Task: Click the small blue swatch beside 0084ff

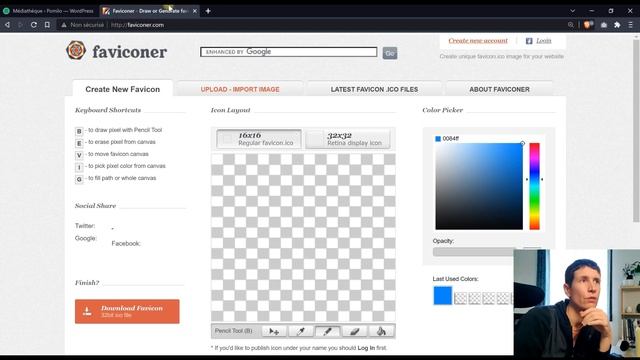Action: coord(438,139)
